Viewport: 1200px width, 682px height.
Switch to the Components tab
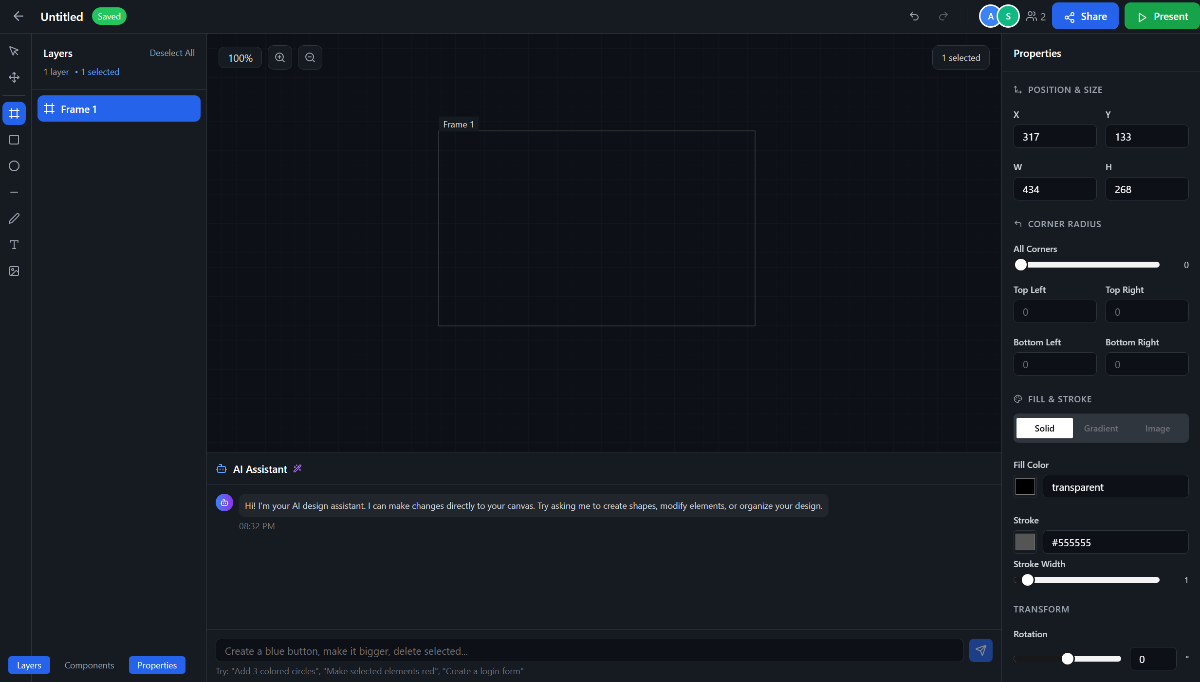[89, 664]
